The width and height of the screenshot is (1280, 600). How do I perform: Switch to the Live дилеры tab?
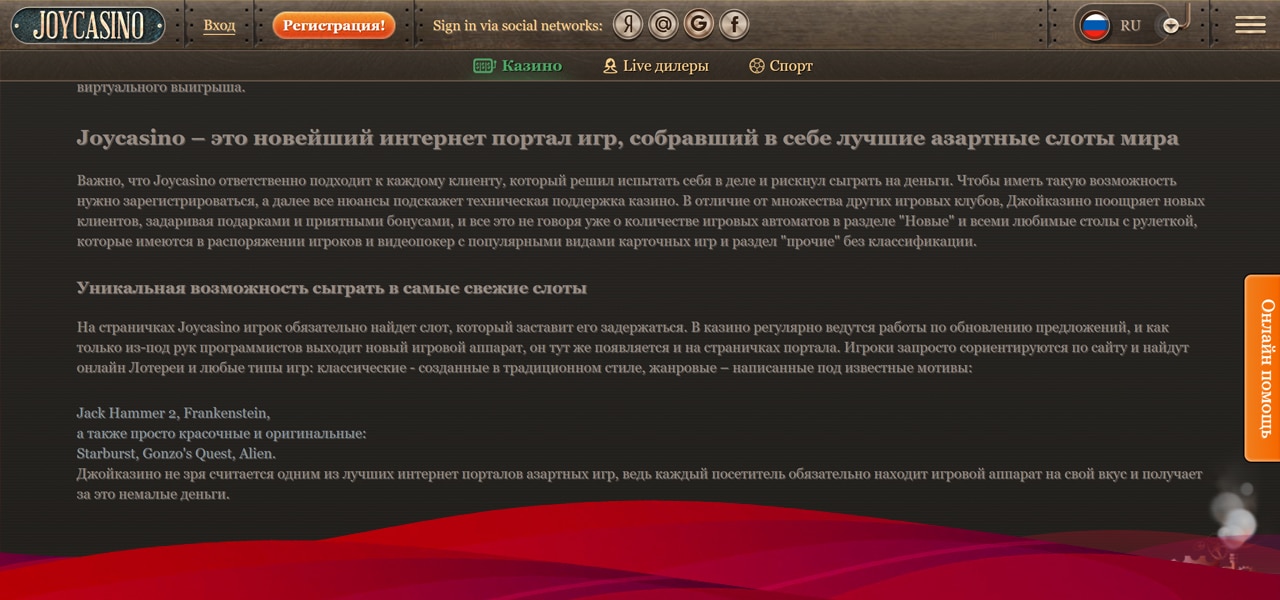666,65
